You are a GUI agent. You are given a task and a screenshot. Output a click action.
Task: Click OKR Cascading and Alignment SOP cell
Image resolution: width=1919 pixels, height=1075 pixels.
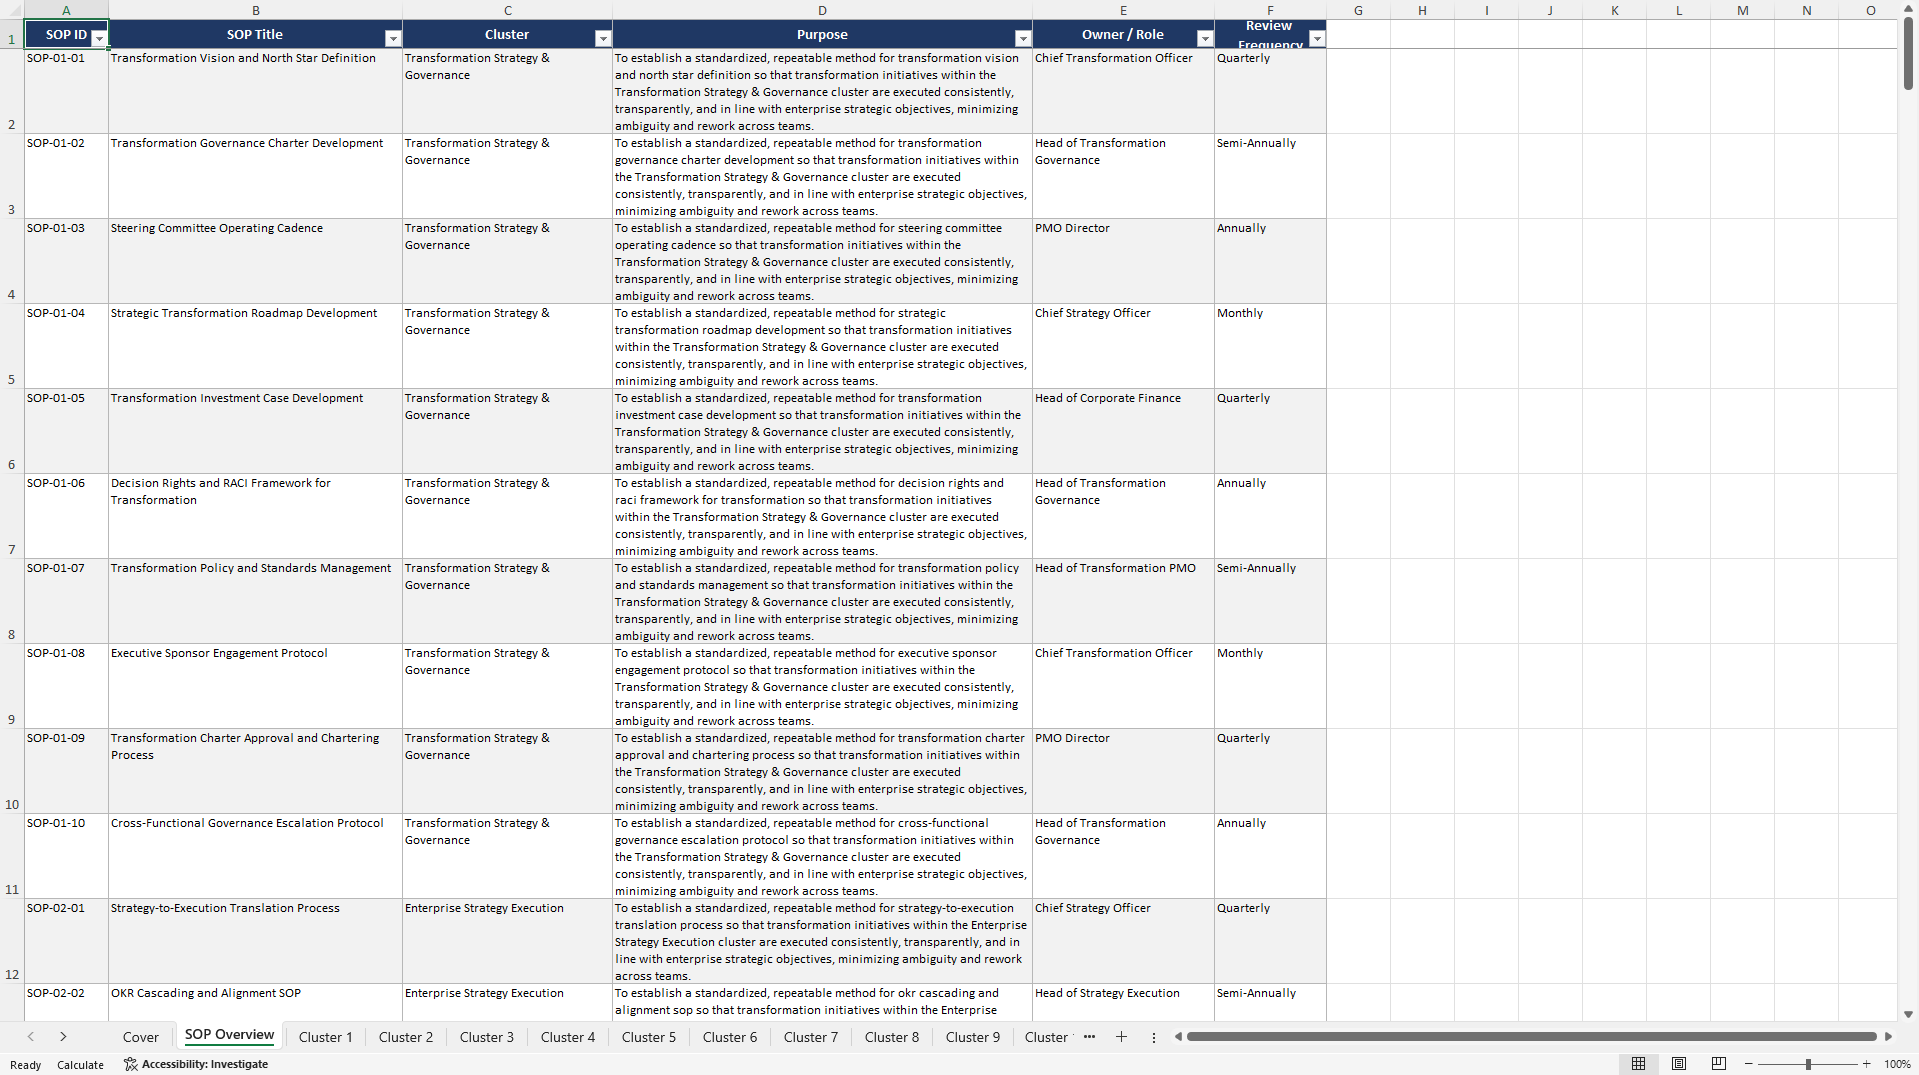coord(255,1001)
